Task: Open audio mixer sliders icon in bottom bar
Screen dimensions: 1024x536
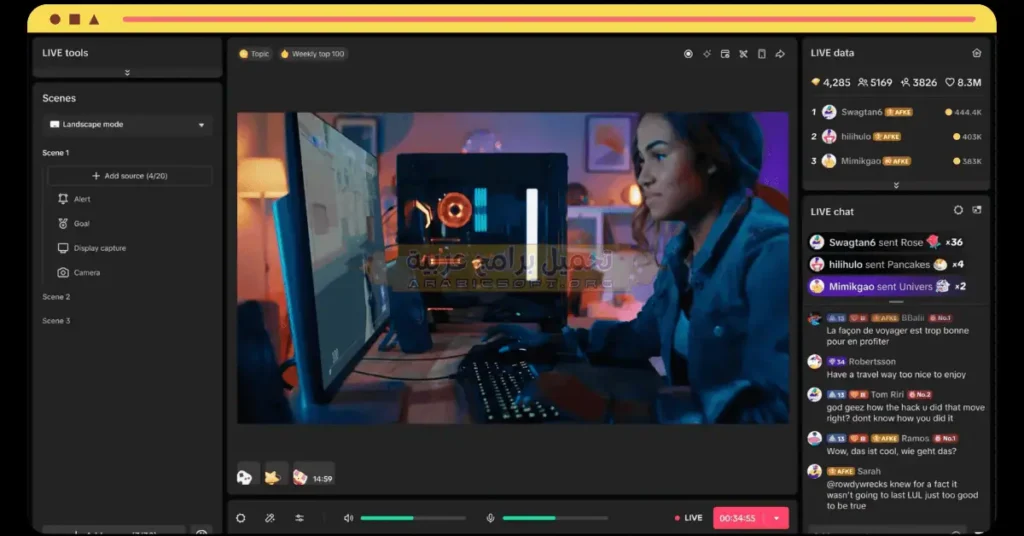Action: (x=299, y=518)
